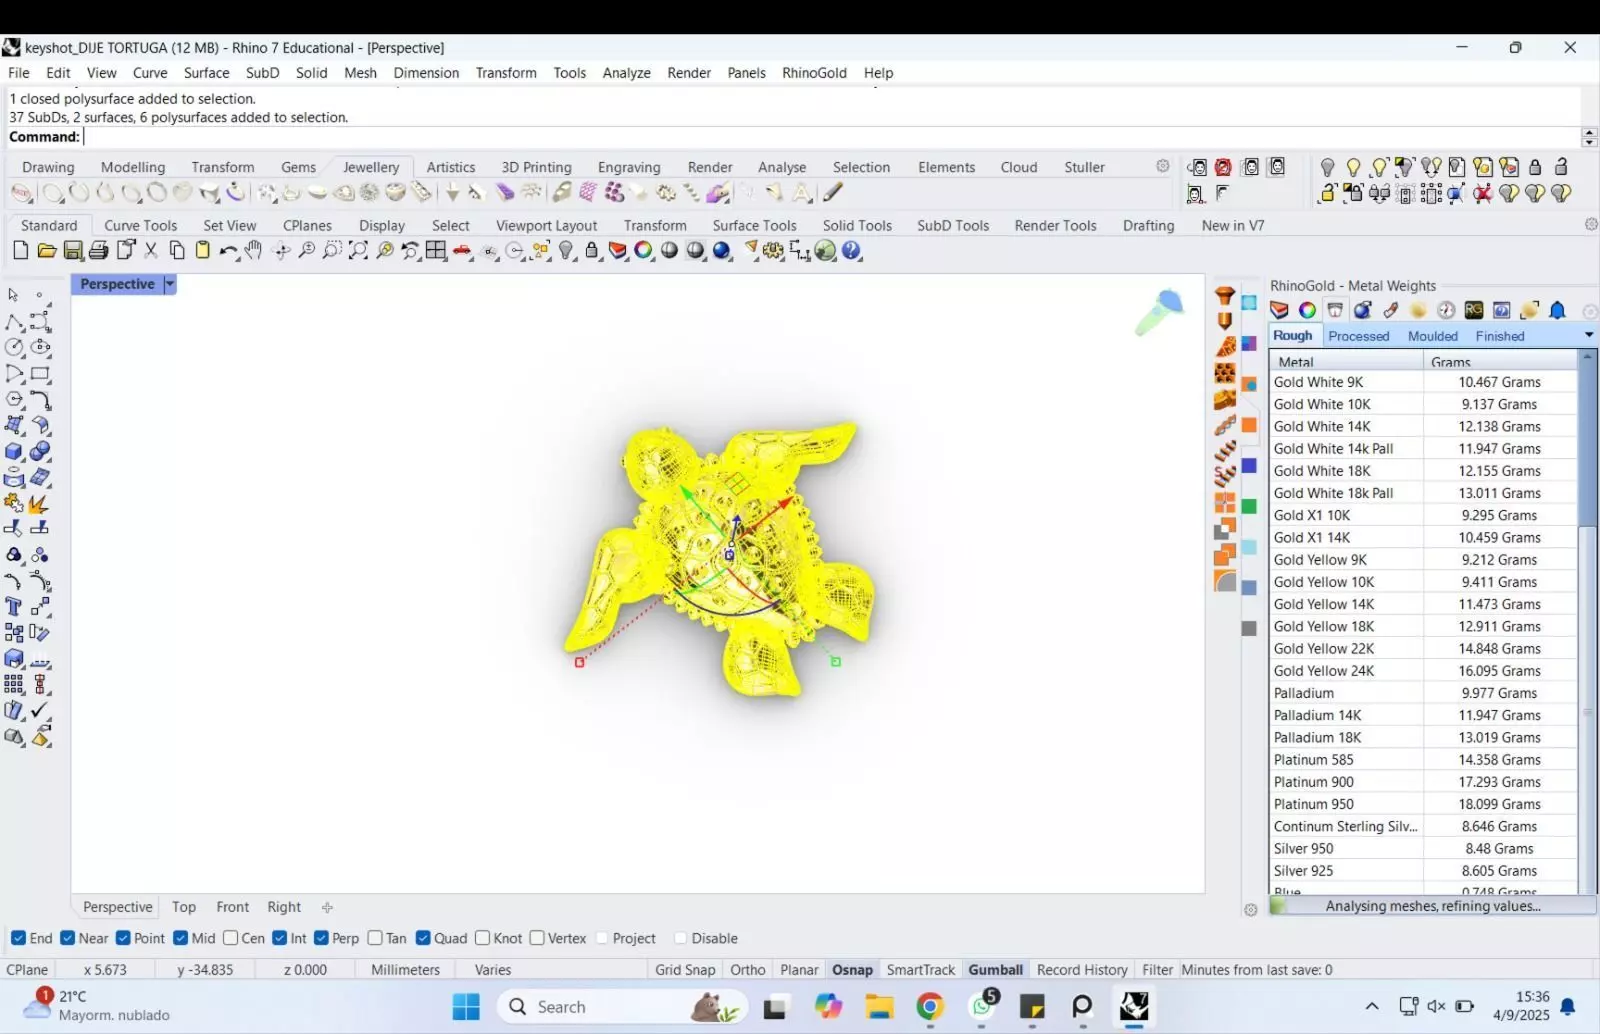Image resolution: width=1600 pixels, height=1034 pixels.
Task: Cut selection with the scissors icon
Action: pyautogui.click(x=151, y=251)
